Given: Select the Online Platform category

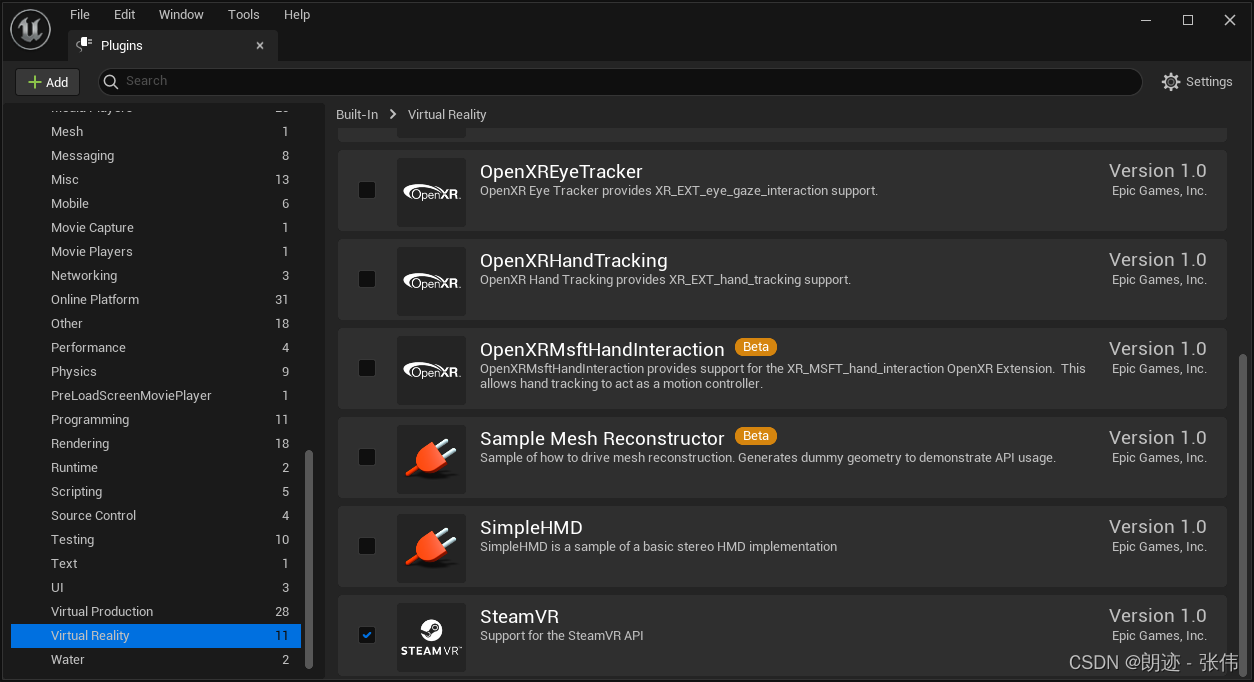Looking at the screenshot, I should 156,300.
